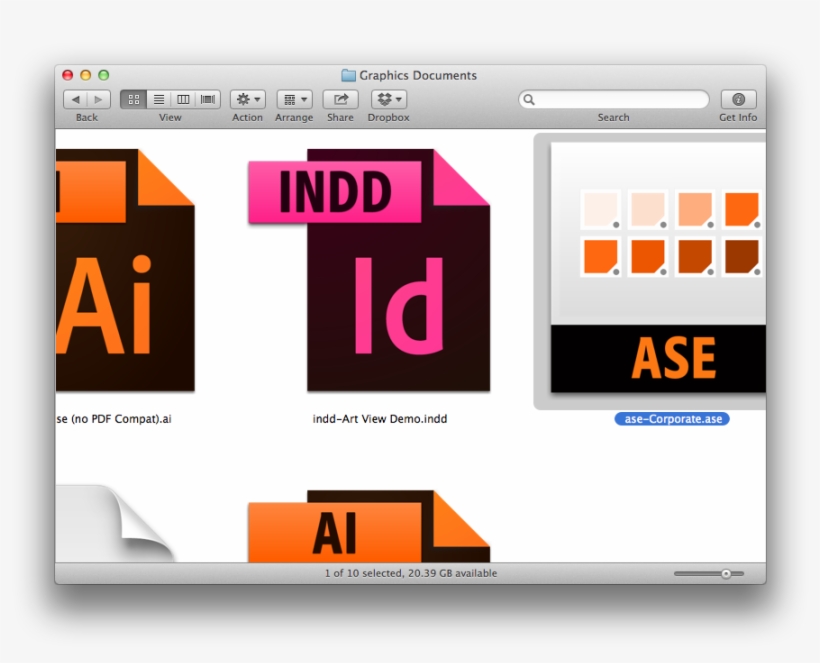Click the magnifying glass search icon
The width and height of the screenshot is (820, 663).
(529, 99)
